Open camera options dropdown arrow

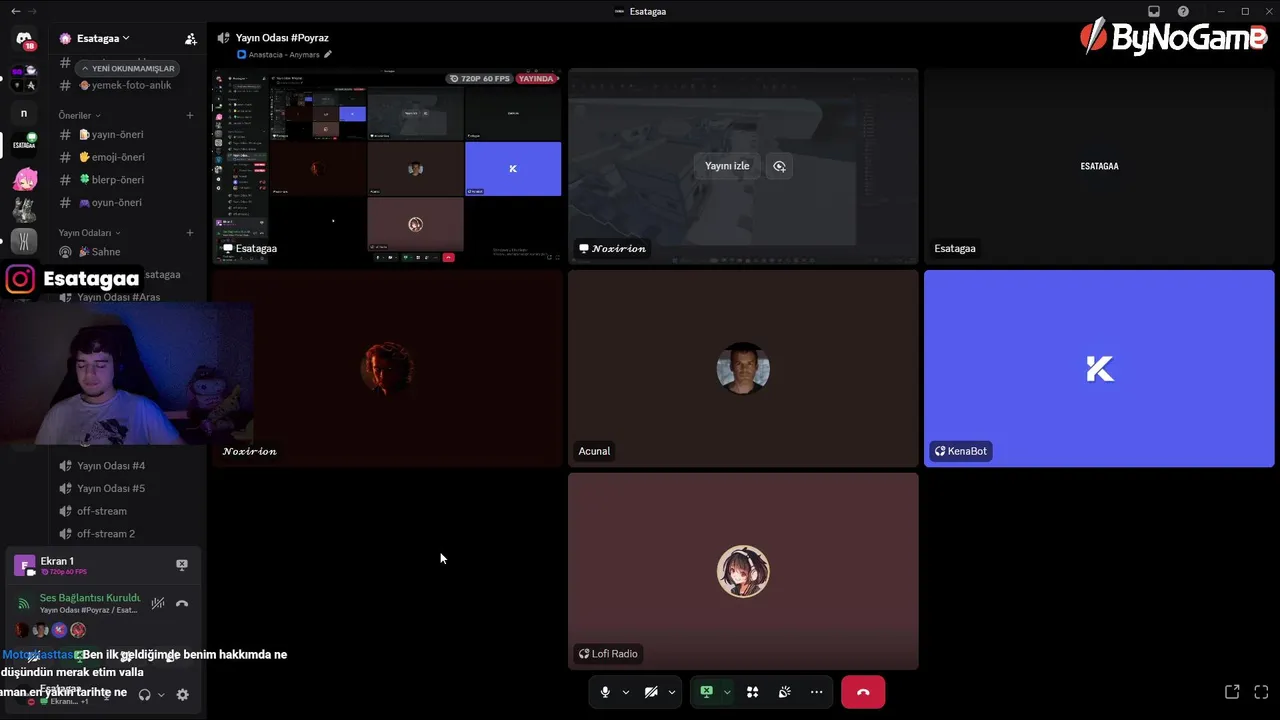[672, 692]
